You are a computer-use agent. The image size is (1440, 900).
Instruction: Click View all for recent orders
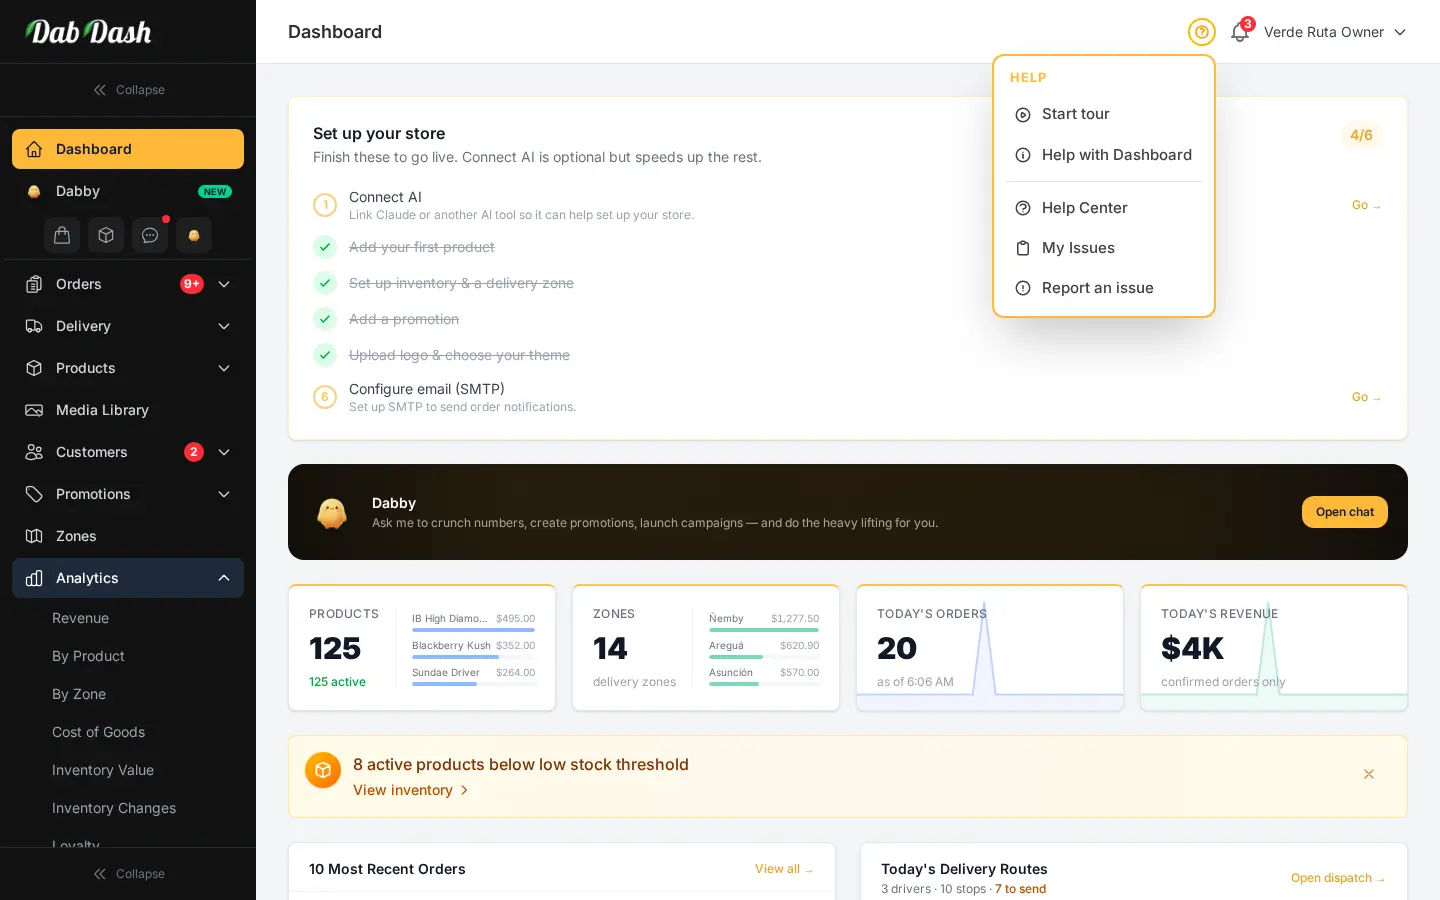[784, 869]
